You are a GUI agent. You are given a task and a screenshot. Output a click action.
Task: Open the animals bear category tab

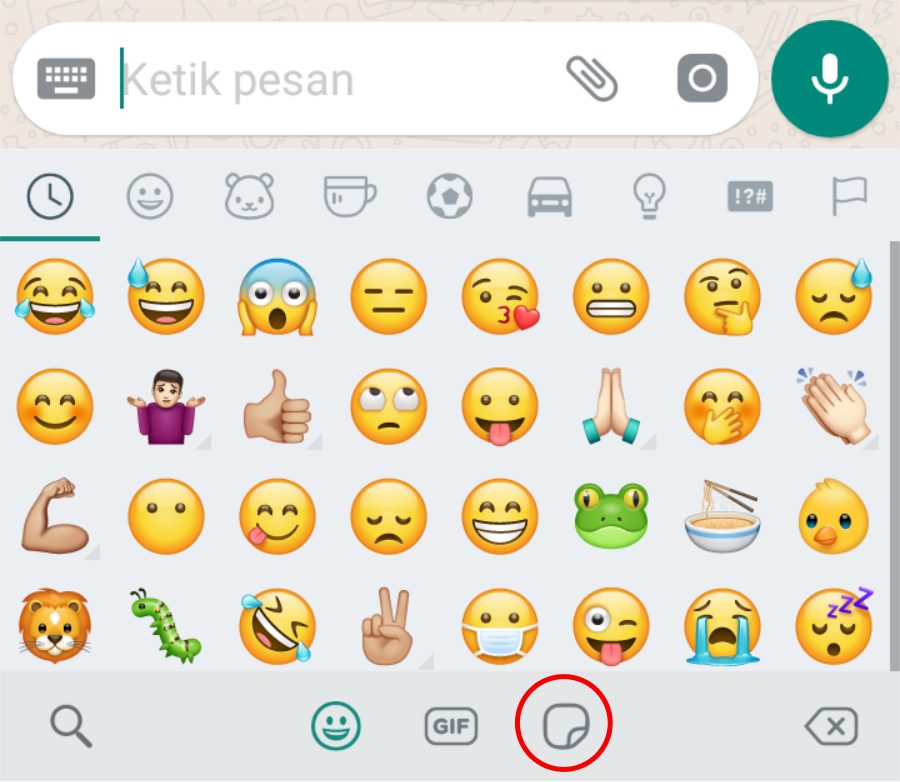point(249,196)
